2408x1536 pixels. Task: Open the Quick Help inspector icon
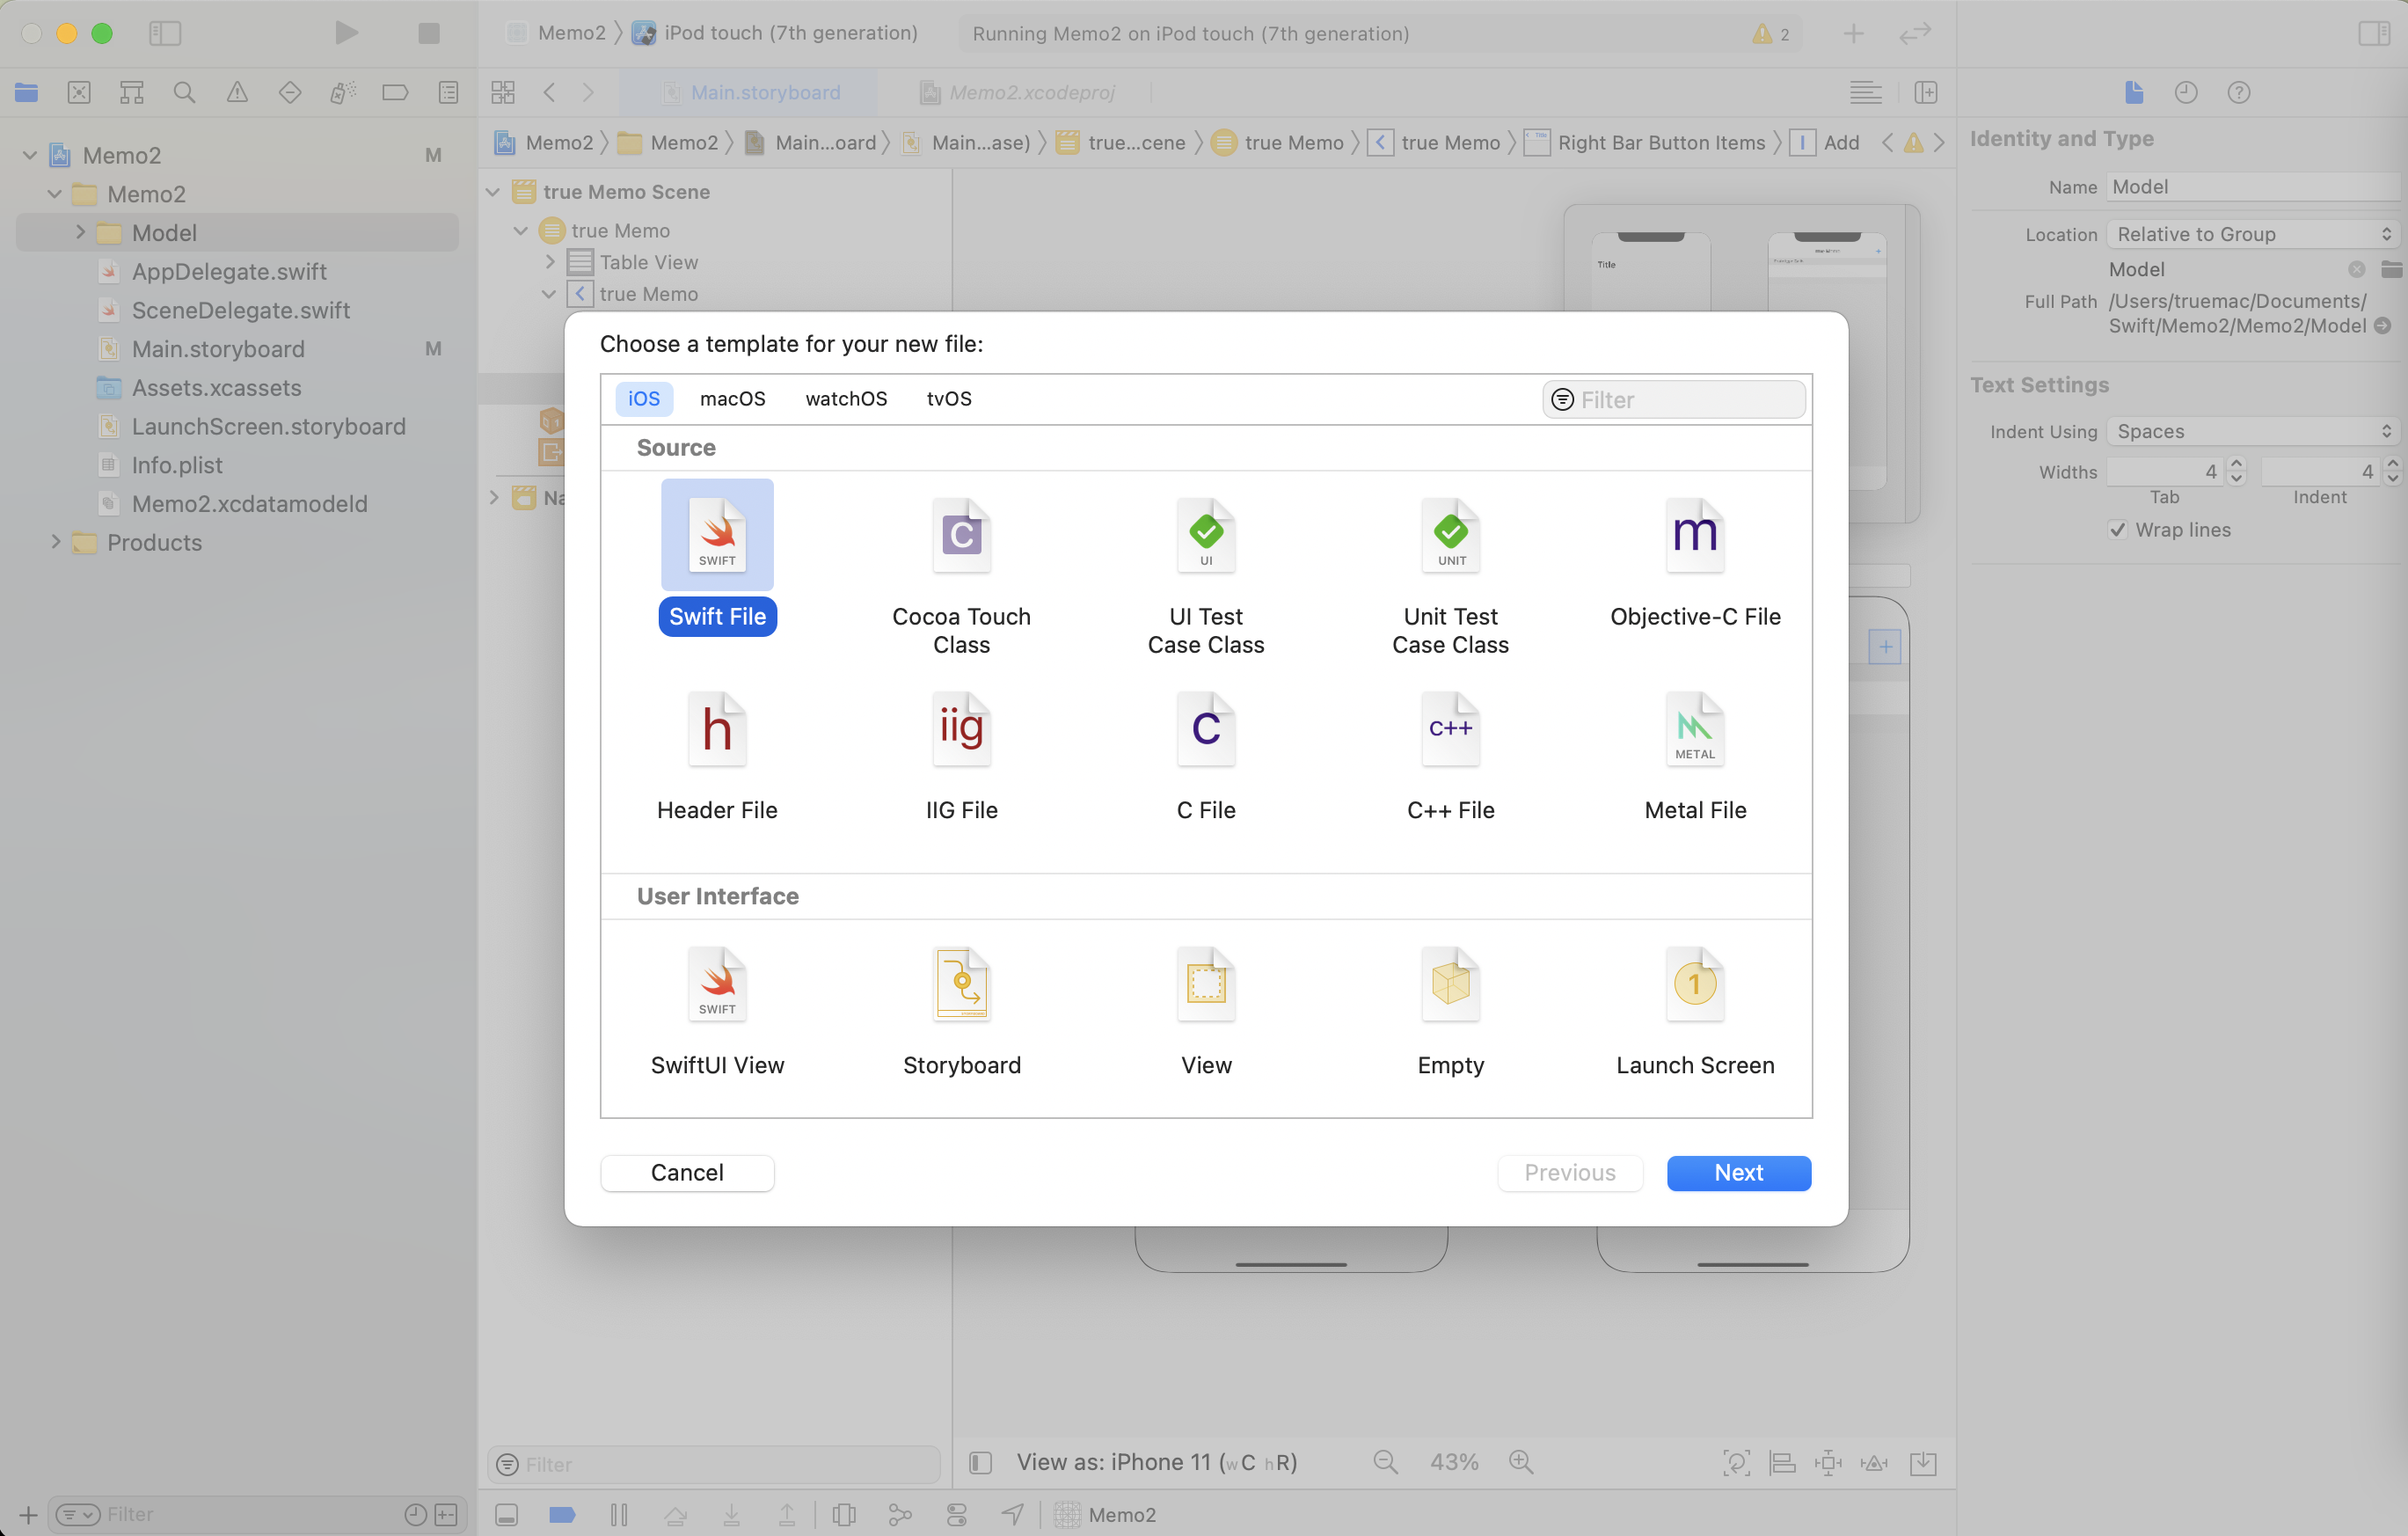2238,93
